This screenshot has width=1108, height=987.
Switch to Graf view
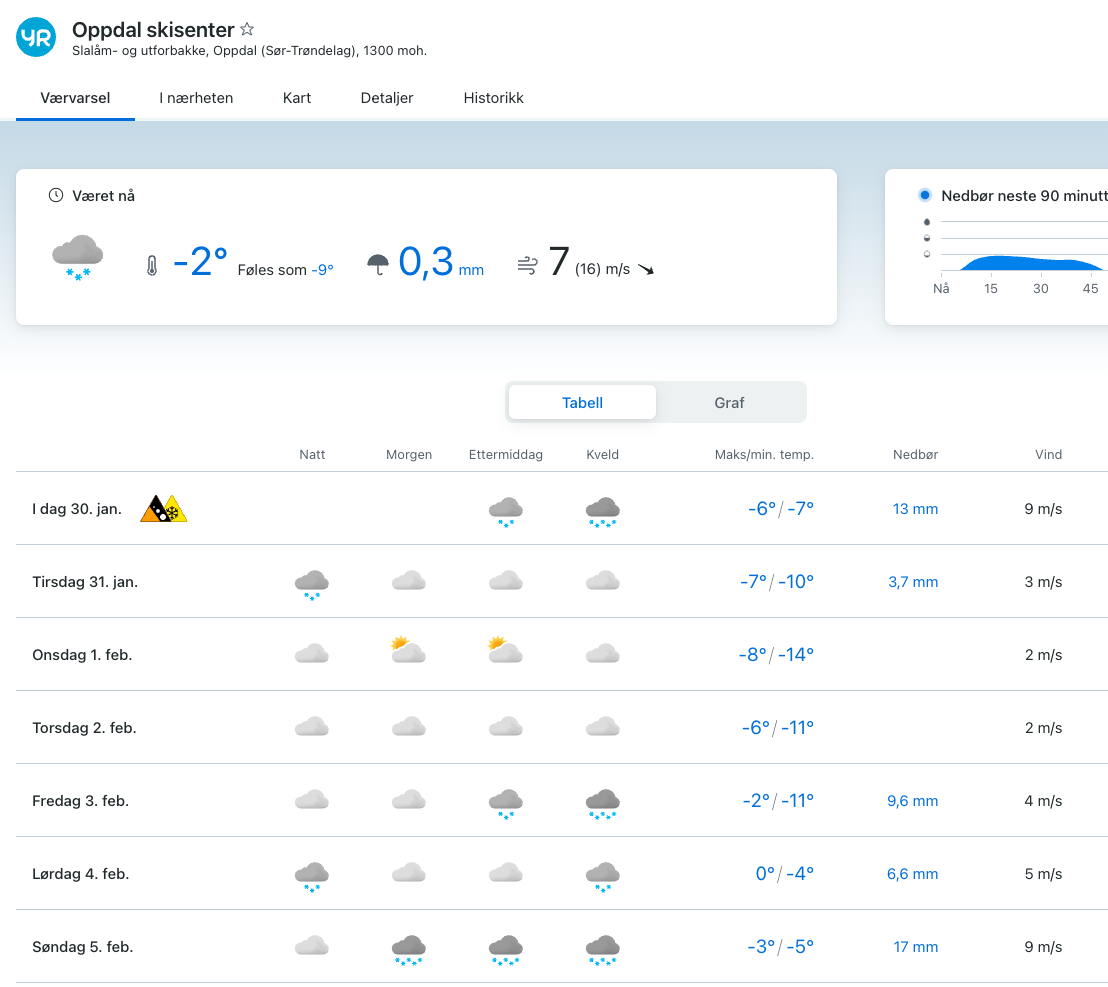tap(729, 403)
